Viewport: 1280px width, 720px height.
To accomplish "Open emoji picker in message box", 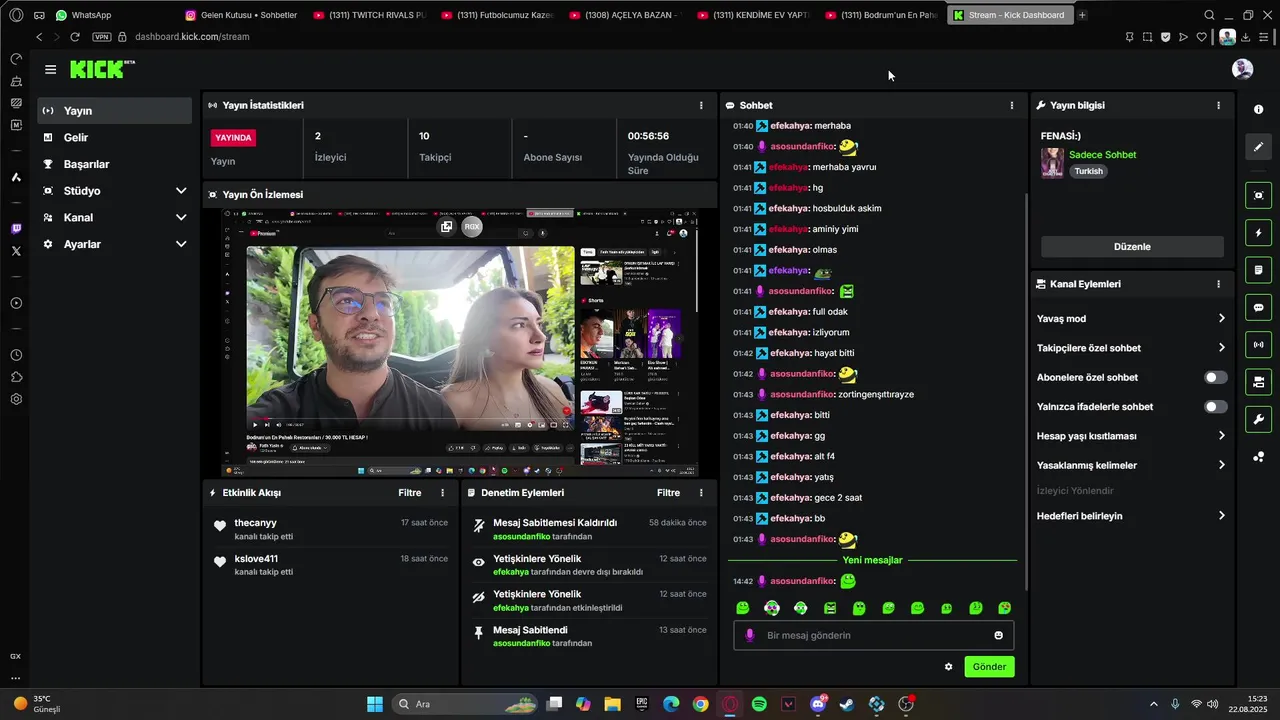I will coord(998,636).
